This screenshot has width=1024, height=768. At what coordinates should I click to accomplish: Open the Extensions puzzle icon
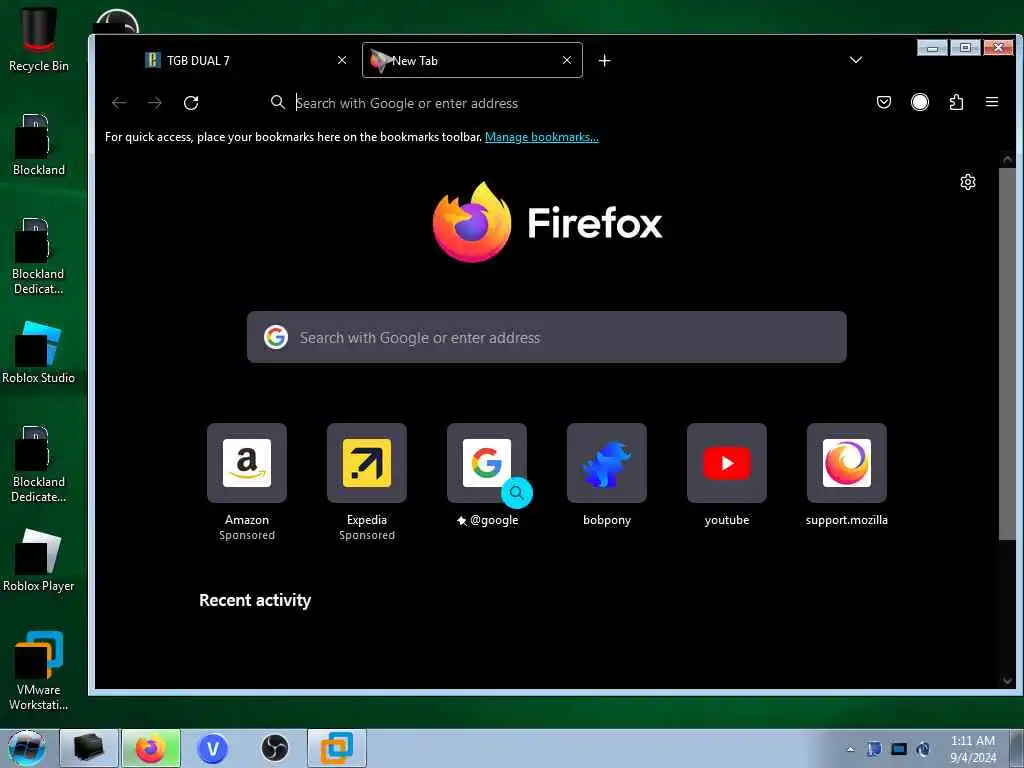(956, 102)
